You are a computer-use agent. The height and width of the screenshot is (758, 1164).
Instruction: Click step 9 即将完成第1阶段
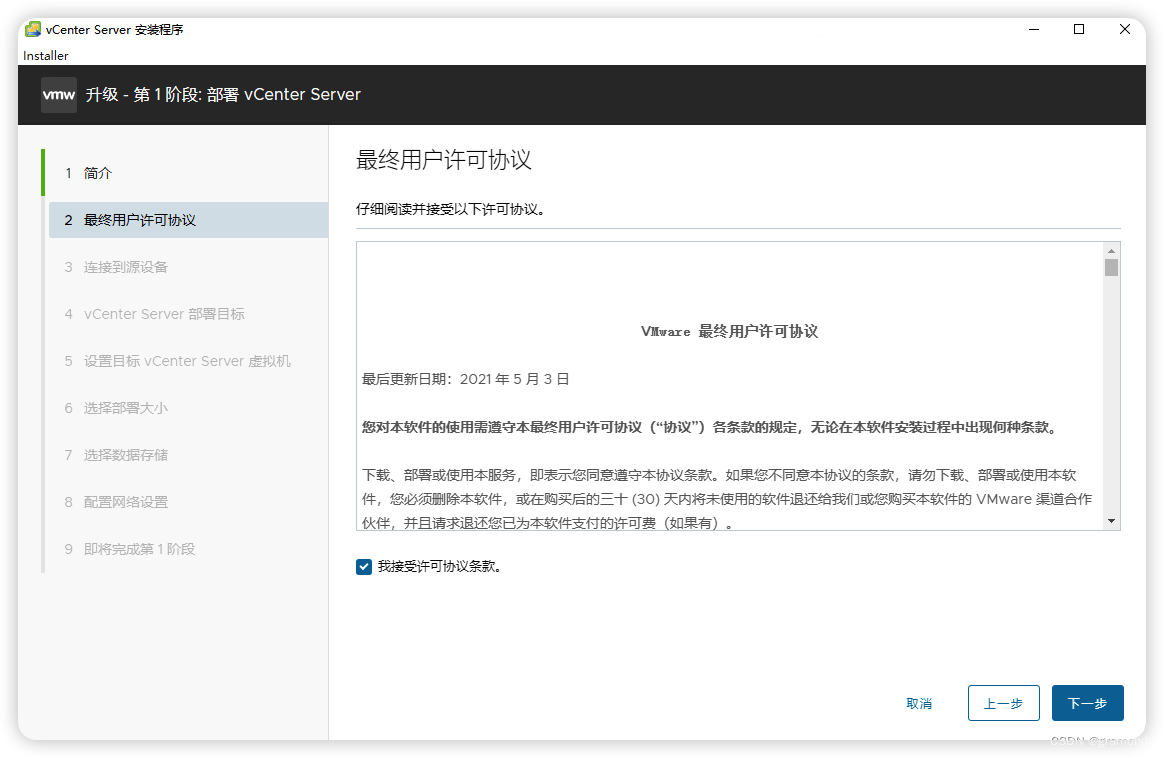(138, 549)
